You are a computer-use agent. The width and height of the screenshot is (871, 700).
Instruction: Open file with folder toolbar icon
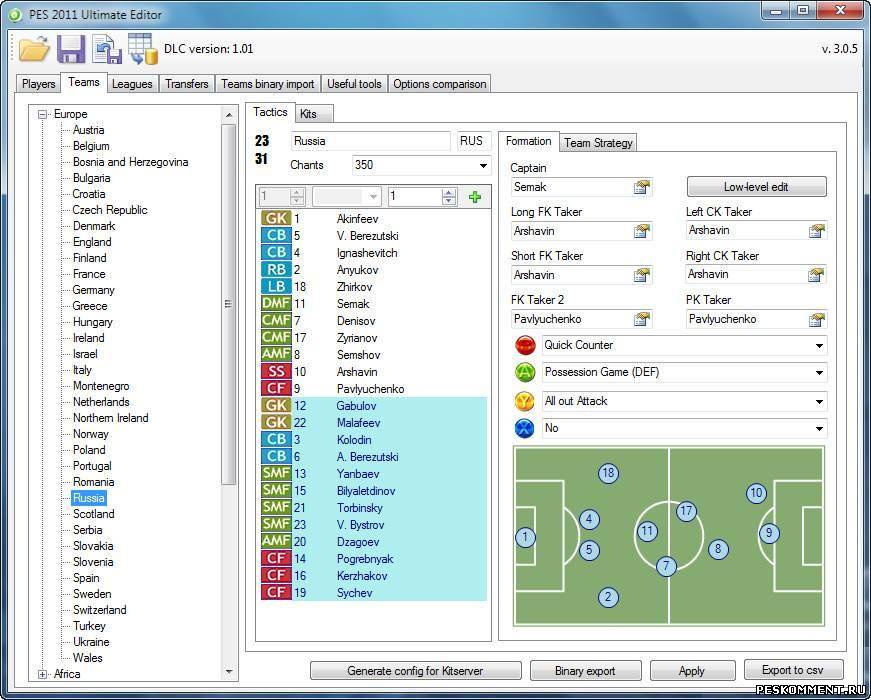[x=34, y=49]
